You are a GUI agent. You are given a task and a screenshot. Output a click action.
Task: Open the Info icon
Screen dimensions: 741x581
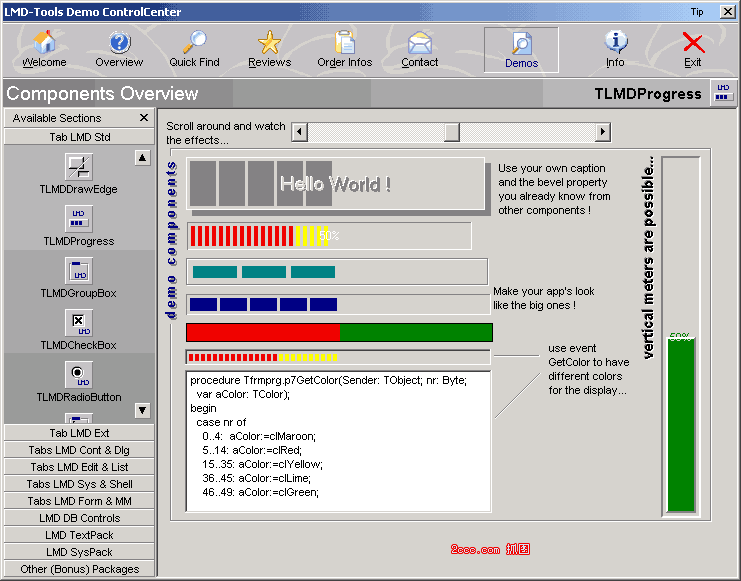click(615, 42)
